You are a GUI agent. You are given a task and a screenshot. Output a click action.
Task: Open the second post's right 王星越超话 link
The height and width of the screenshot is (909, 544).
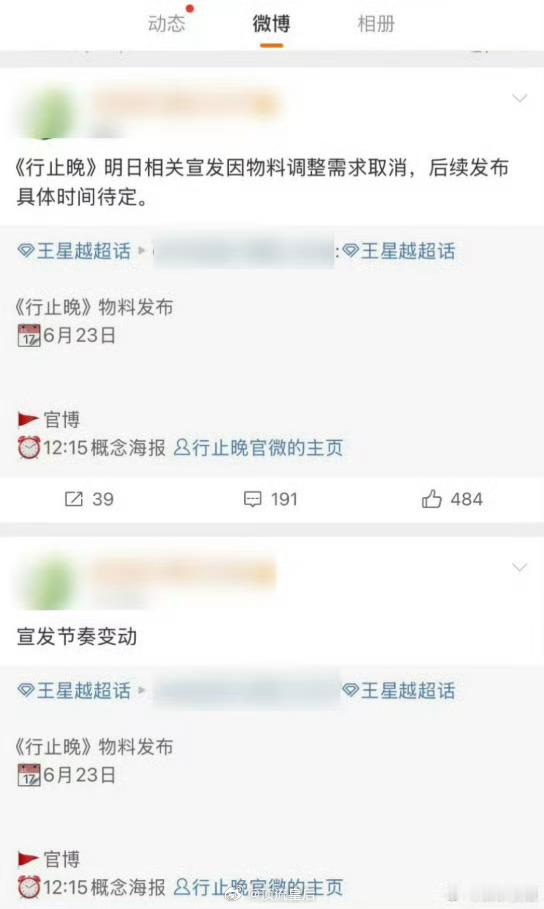click(398, 690)
